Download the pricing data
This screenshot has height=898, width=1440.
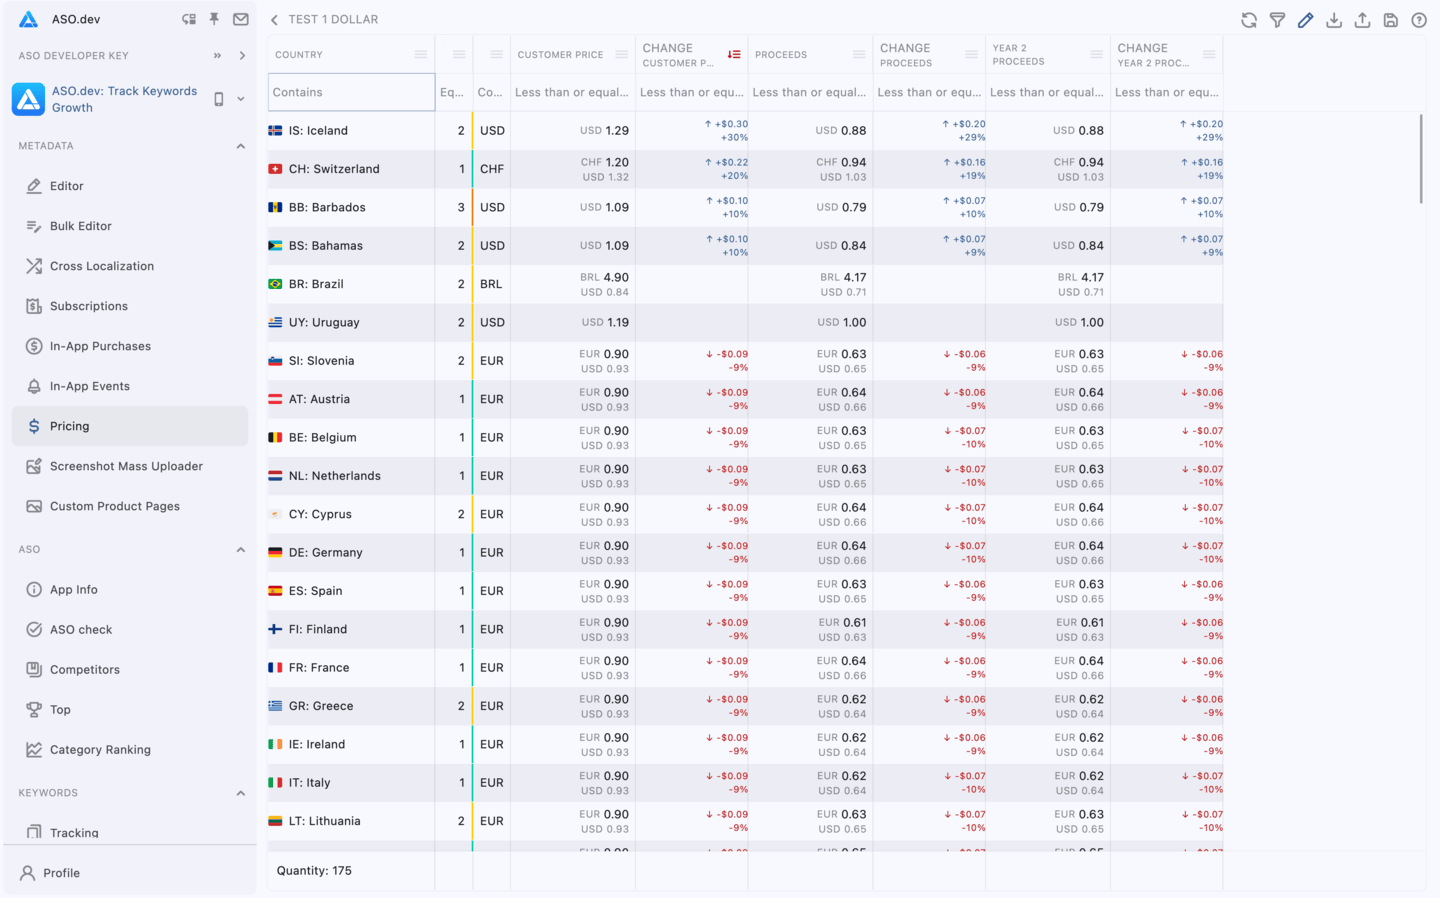1334,19
